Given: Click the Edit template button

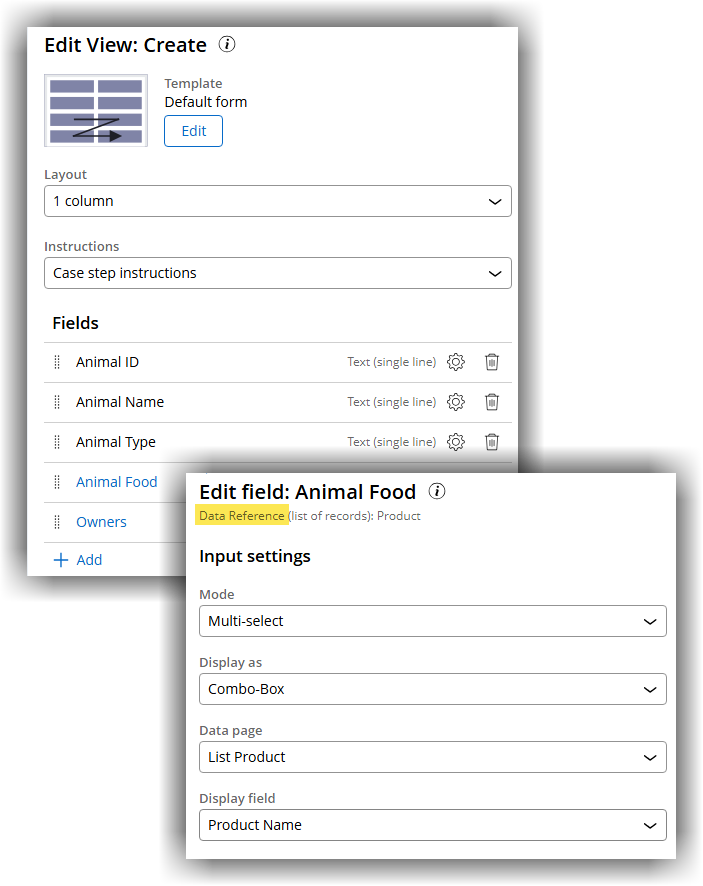Looking at the screenshot, I should pyautogui.click(x=193, y=131).
